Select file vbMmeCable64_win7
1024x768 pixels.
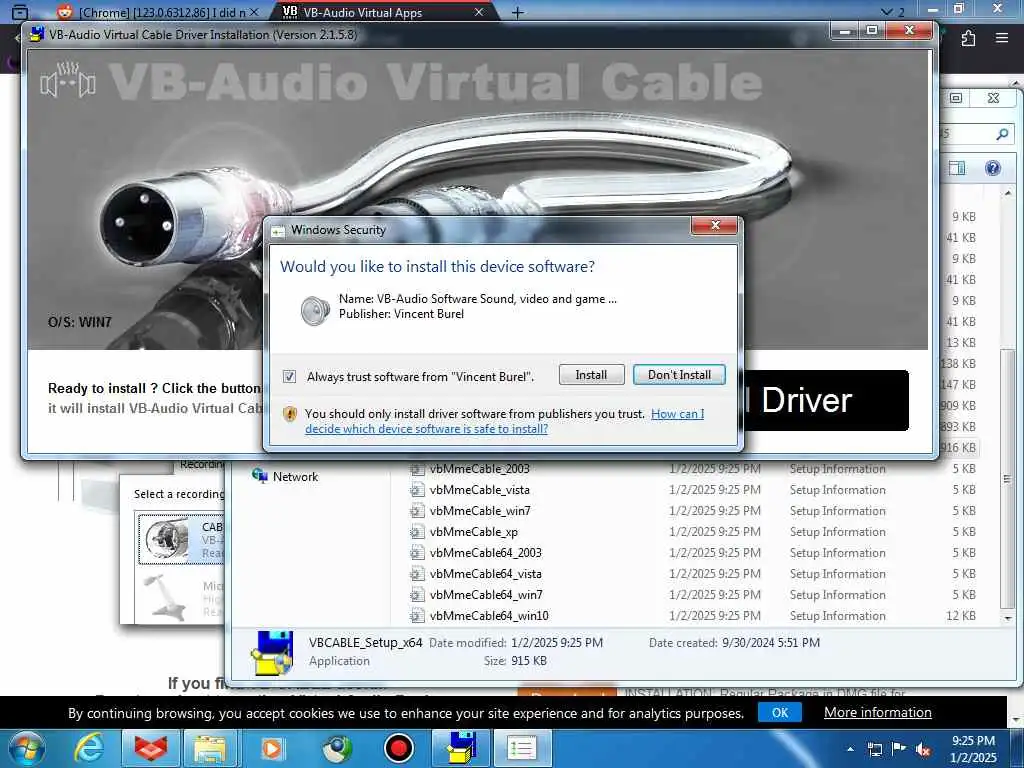click(487, 594)
